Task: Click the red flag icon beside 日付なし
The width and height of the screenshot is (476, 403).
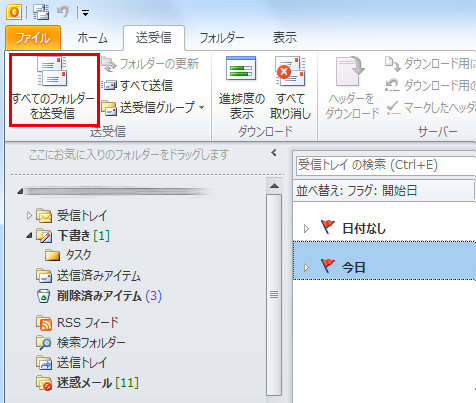Action: (x=327, y=227)
